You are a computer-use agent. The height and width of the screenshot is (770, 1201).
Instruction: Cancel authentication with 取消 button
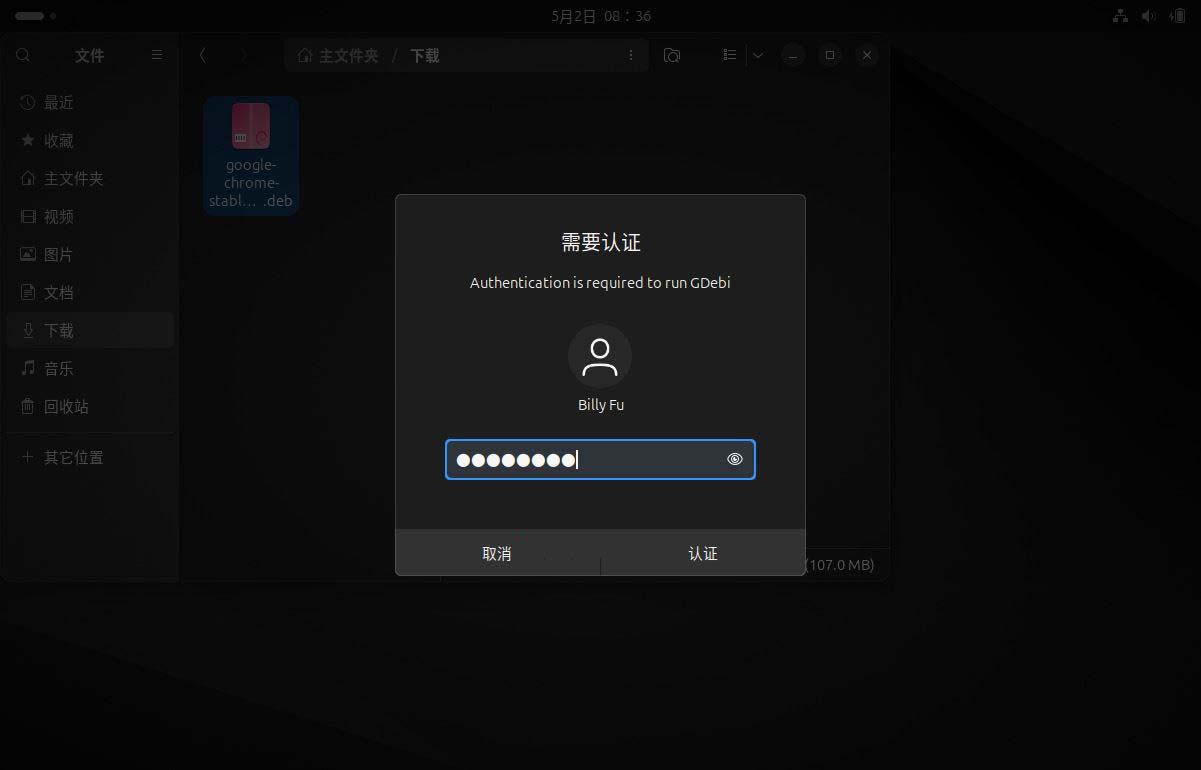point(497,552)
